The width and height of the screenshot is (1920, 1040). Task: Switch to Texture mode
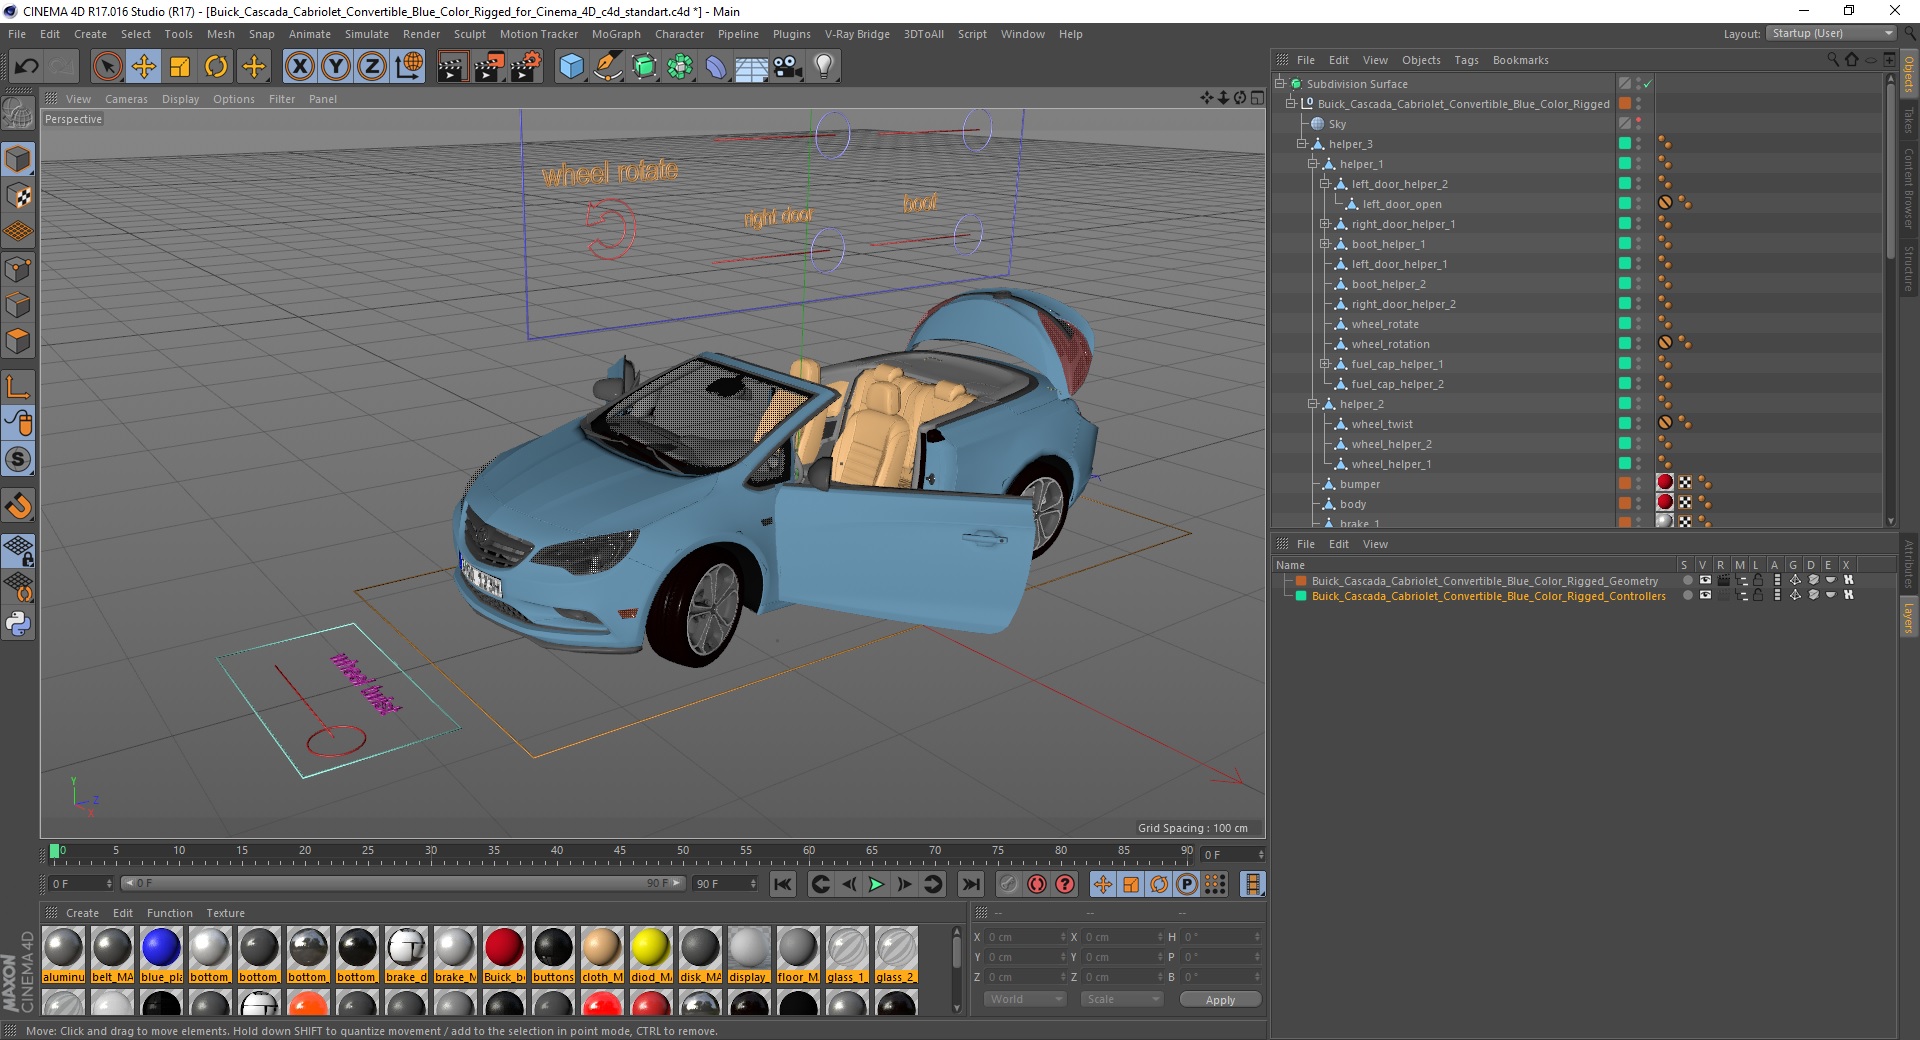coord(18,196)
